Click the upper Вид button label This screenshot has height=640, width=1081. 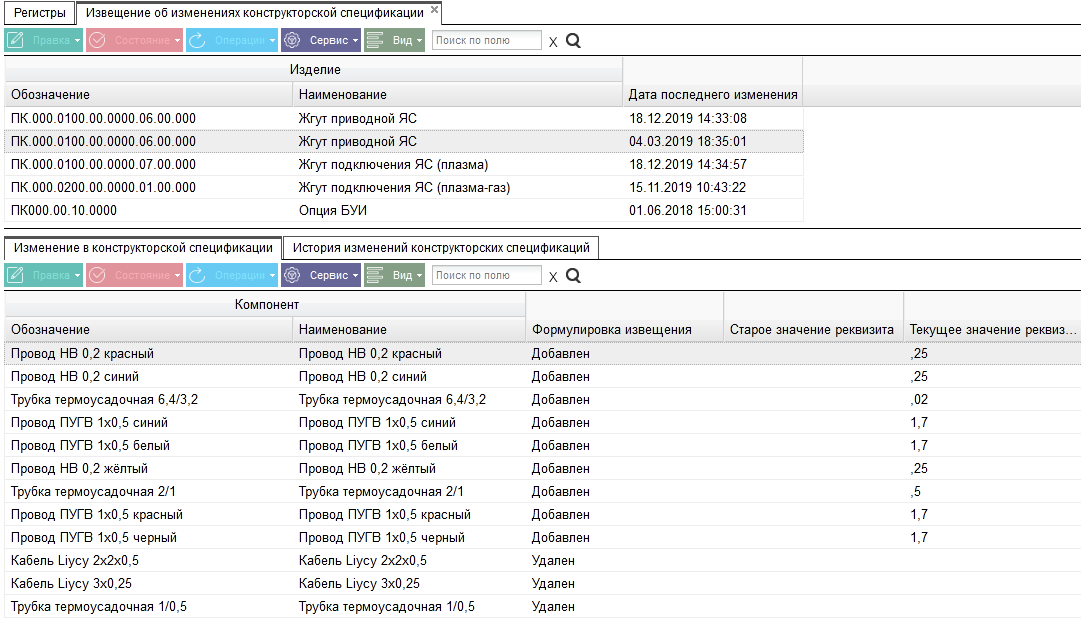403,40
